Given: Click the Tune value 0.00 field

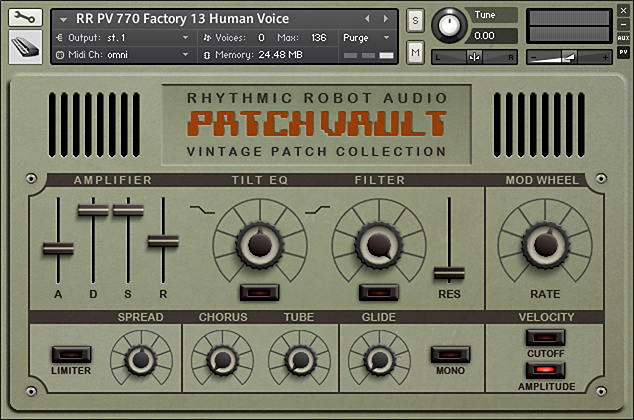Looking at the screenshot, I should (x=492, y=36).
